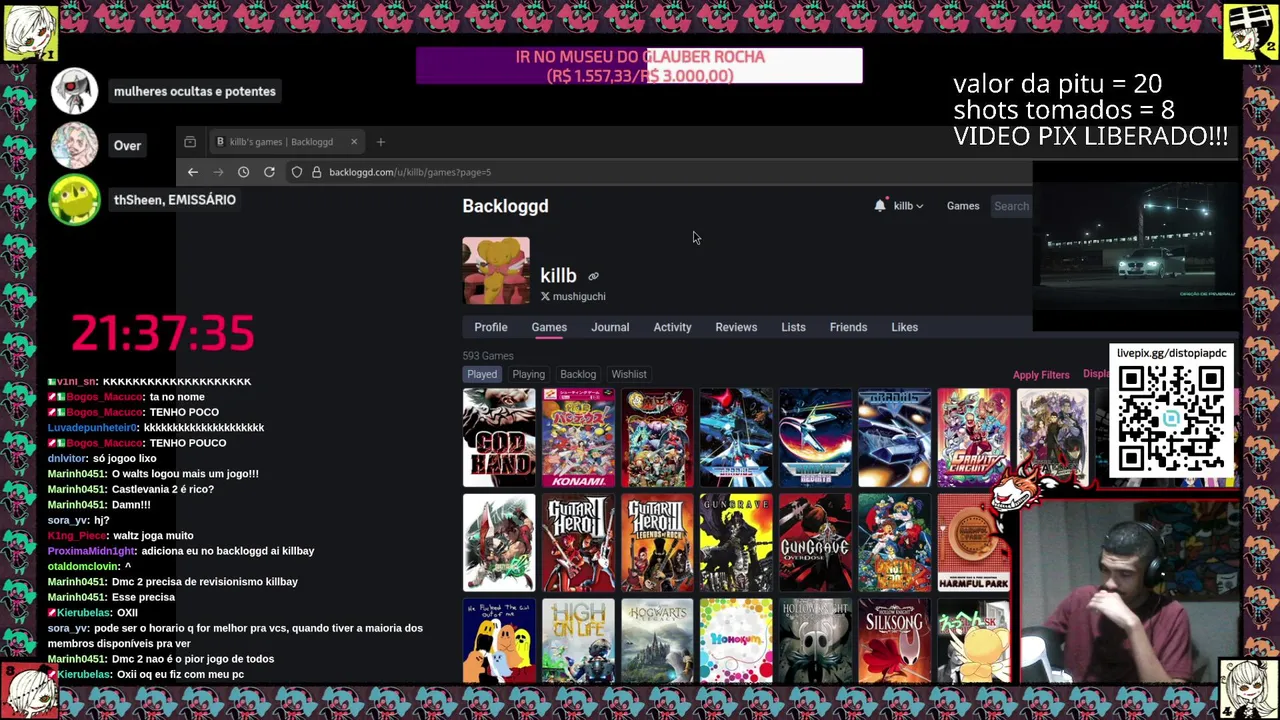The image size is (1280, 720).
Task: Open Games in the top navigation
Action: (963, 206)
